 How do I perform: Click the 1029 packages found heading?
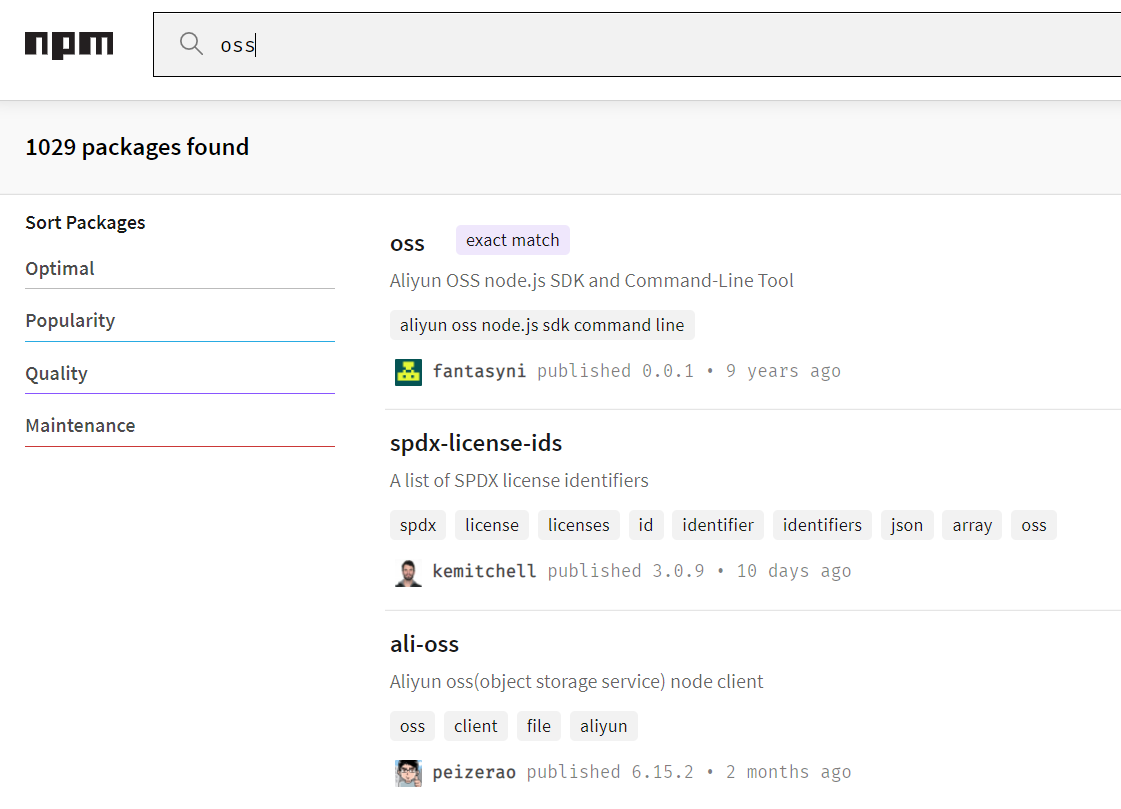(x=137, y=147)
